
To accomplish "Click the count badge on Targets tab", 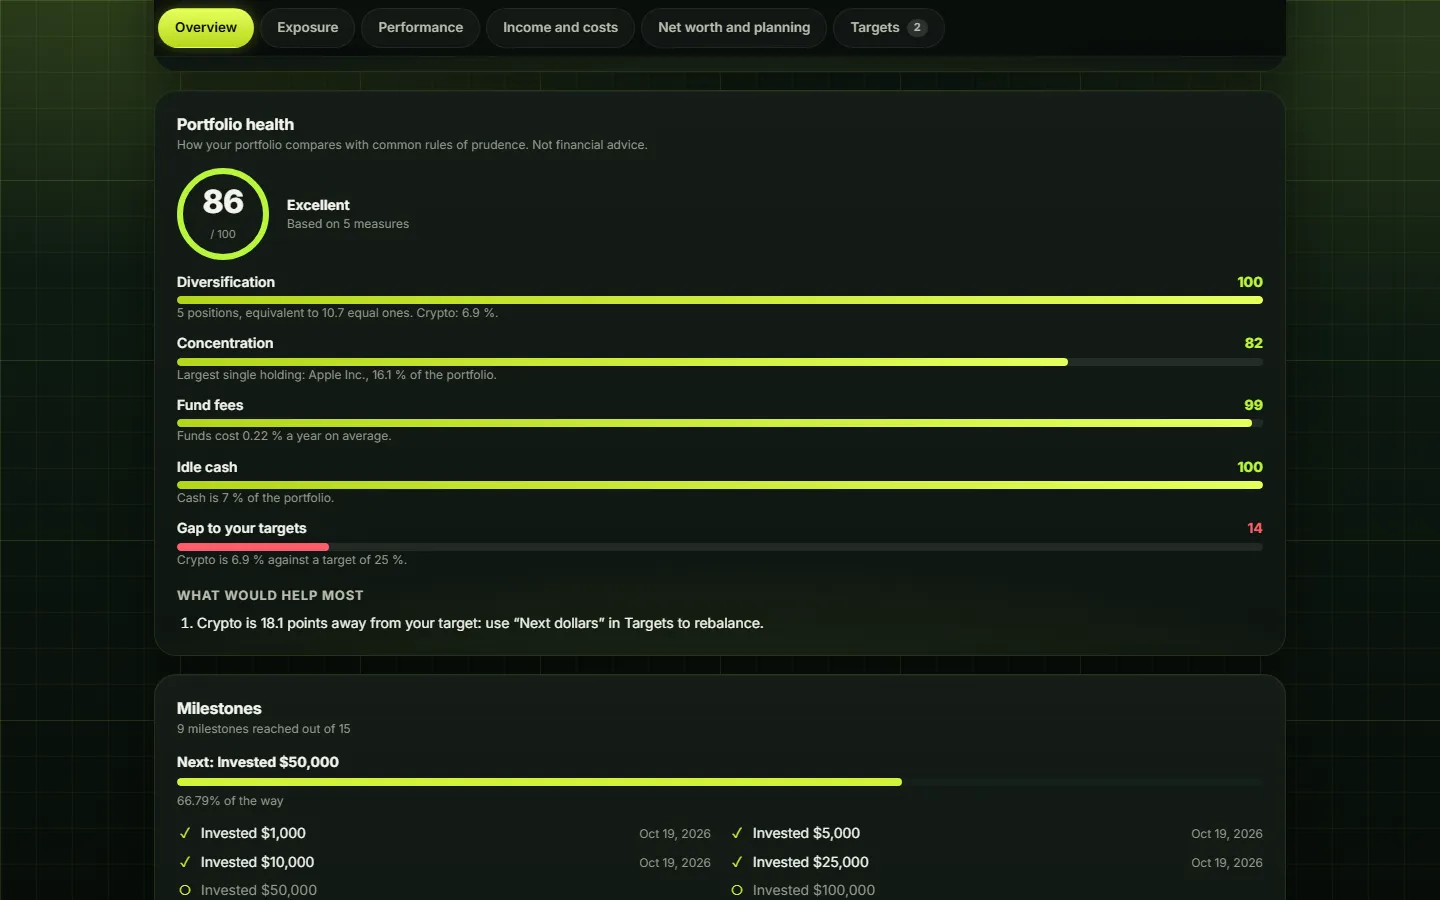I will click(x=917, y=28).
